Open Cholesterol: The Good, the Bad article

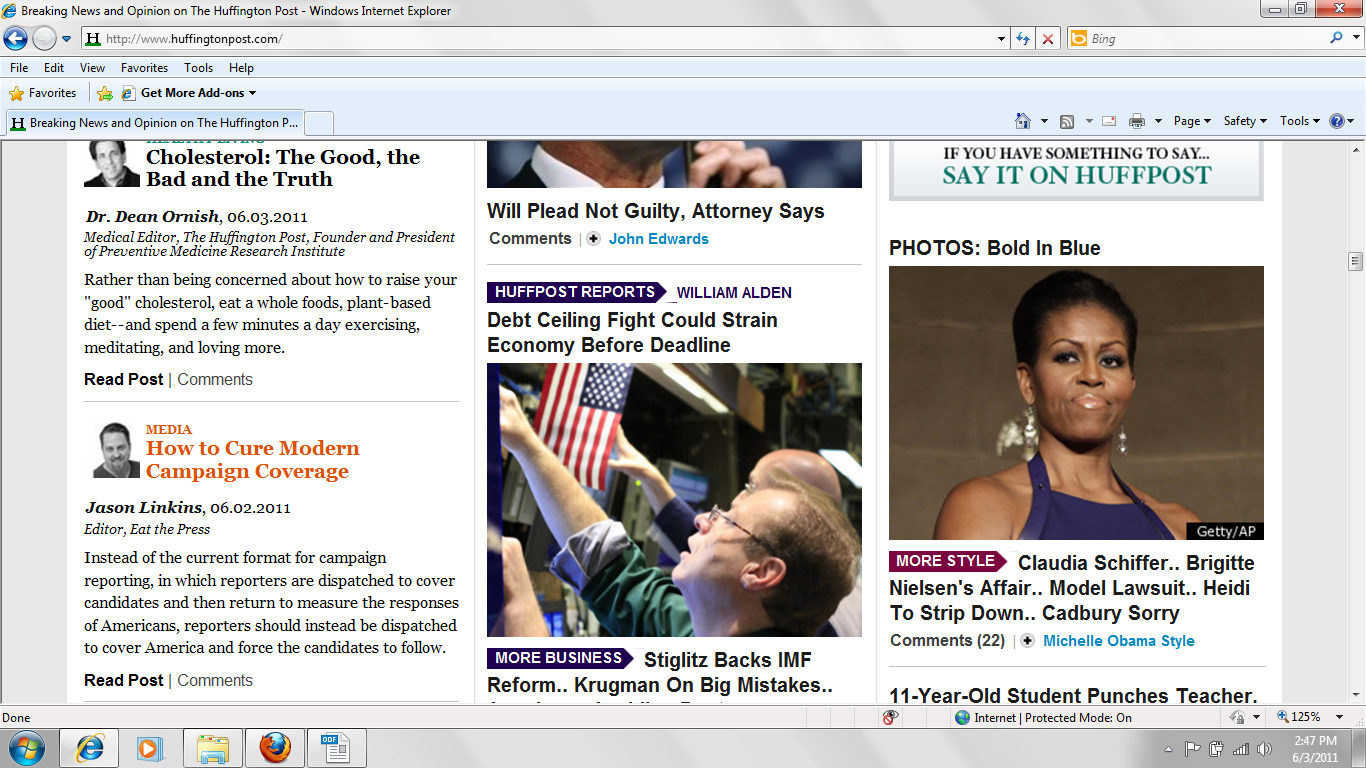[x=283, y=168]
